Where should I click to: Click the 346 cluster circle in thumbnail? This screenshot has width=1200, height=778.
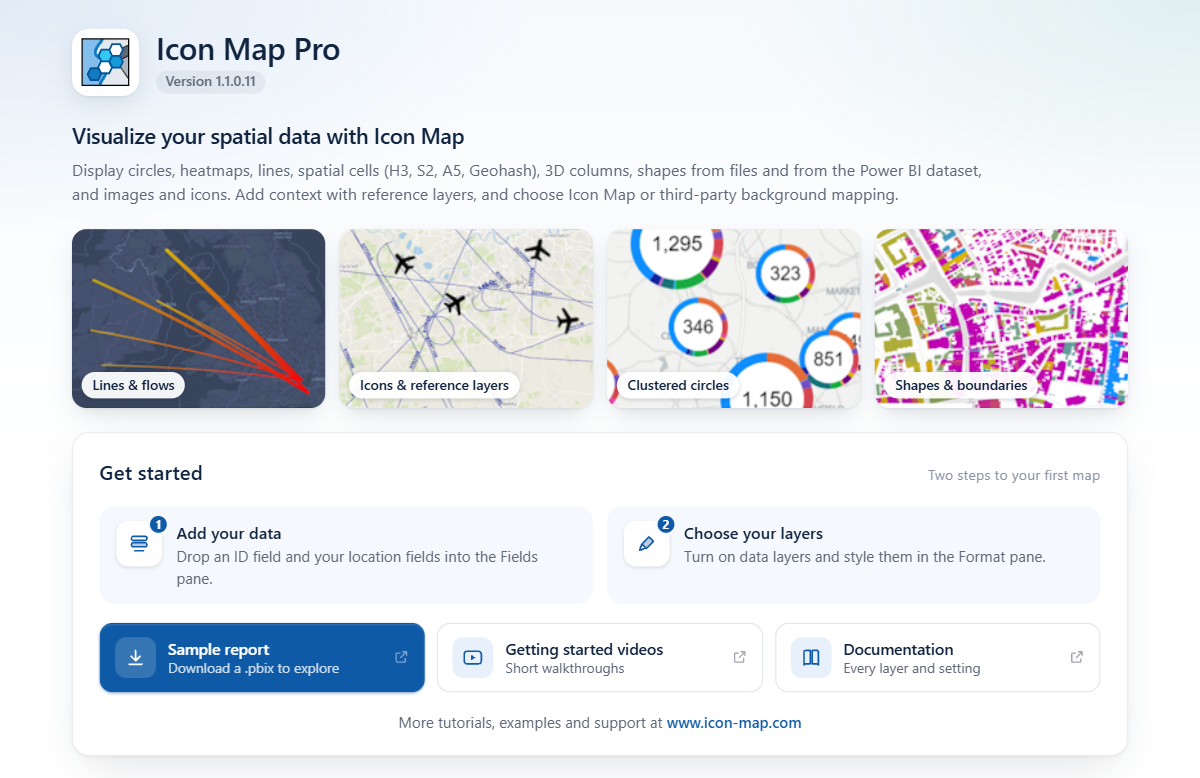[x=698, y=326]
